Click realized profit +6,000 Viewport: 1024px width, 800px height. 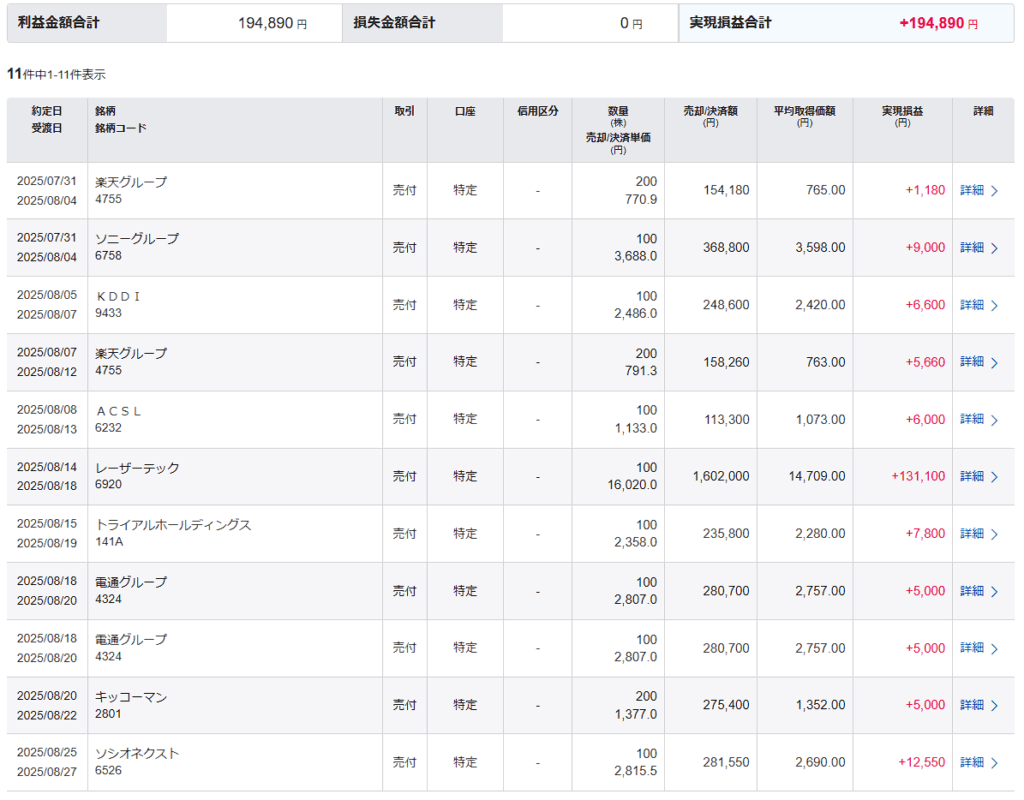pos(925,419)
